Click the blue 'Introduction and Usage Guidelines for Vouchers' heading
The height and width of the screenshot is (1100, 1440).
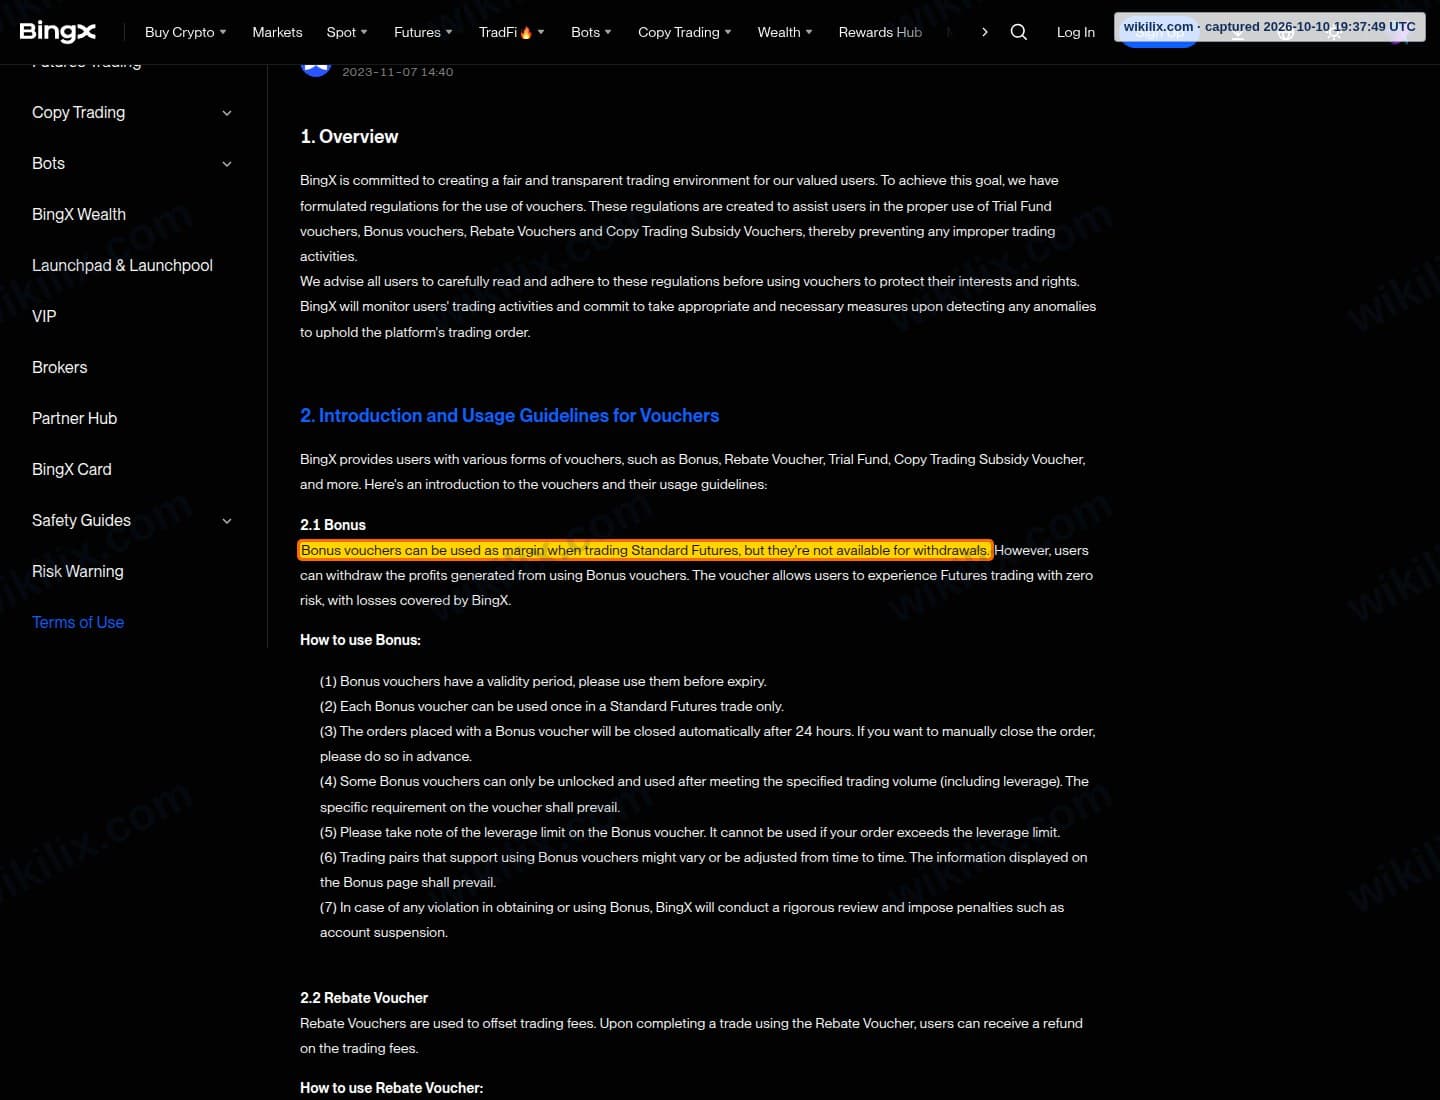(510, 416)
